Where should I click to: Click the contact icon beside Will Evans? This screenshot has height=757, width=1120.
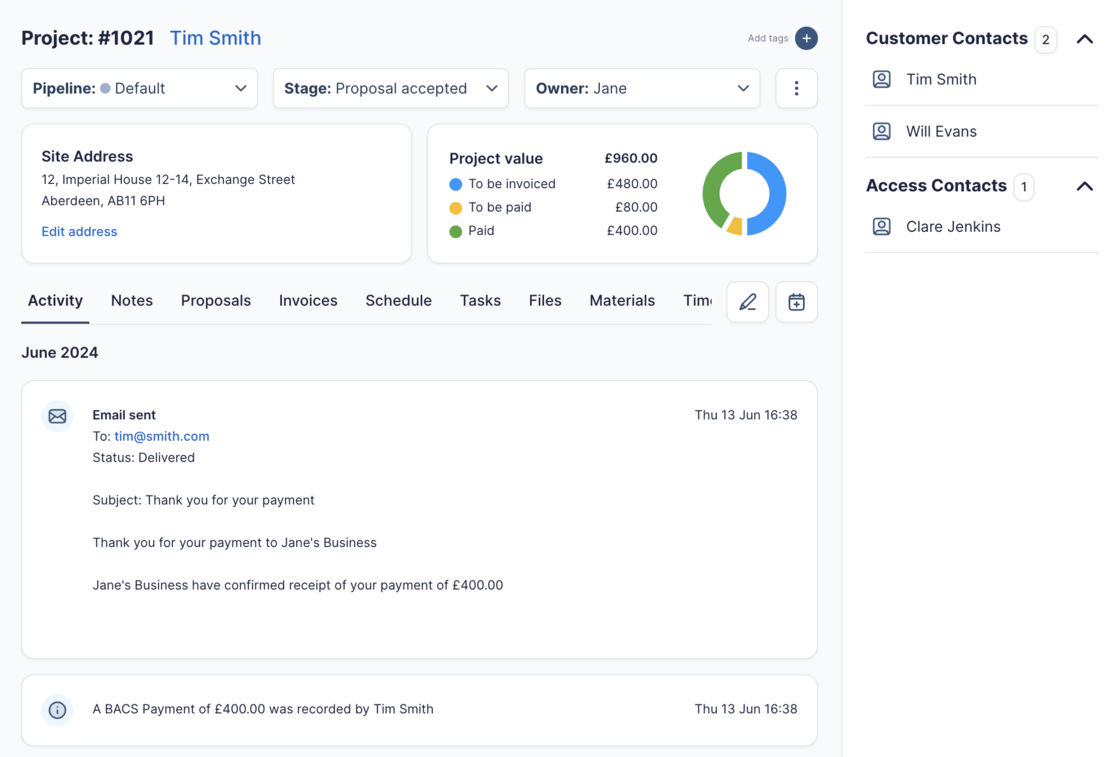(x=881, y=131)
